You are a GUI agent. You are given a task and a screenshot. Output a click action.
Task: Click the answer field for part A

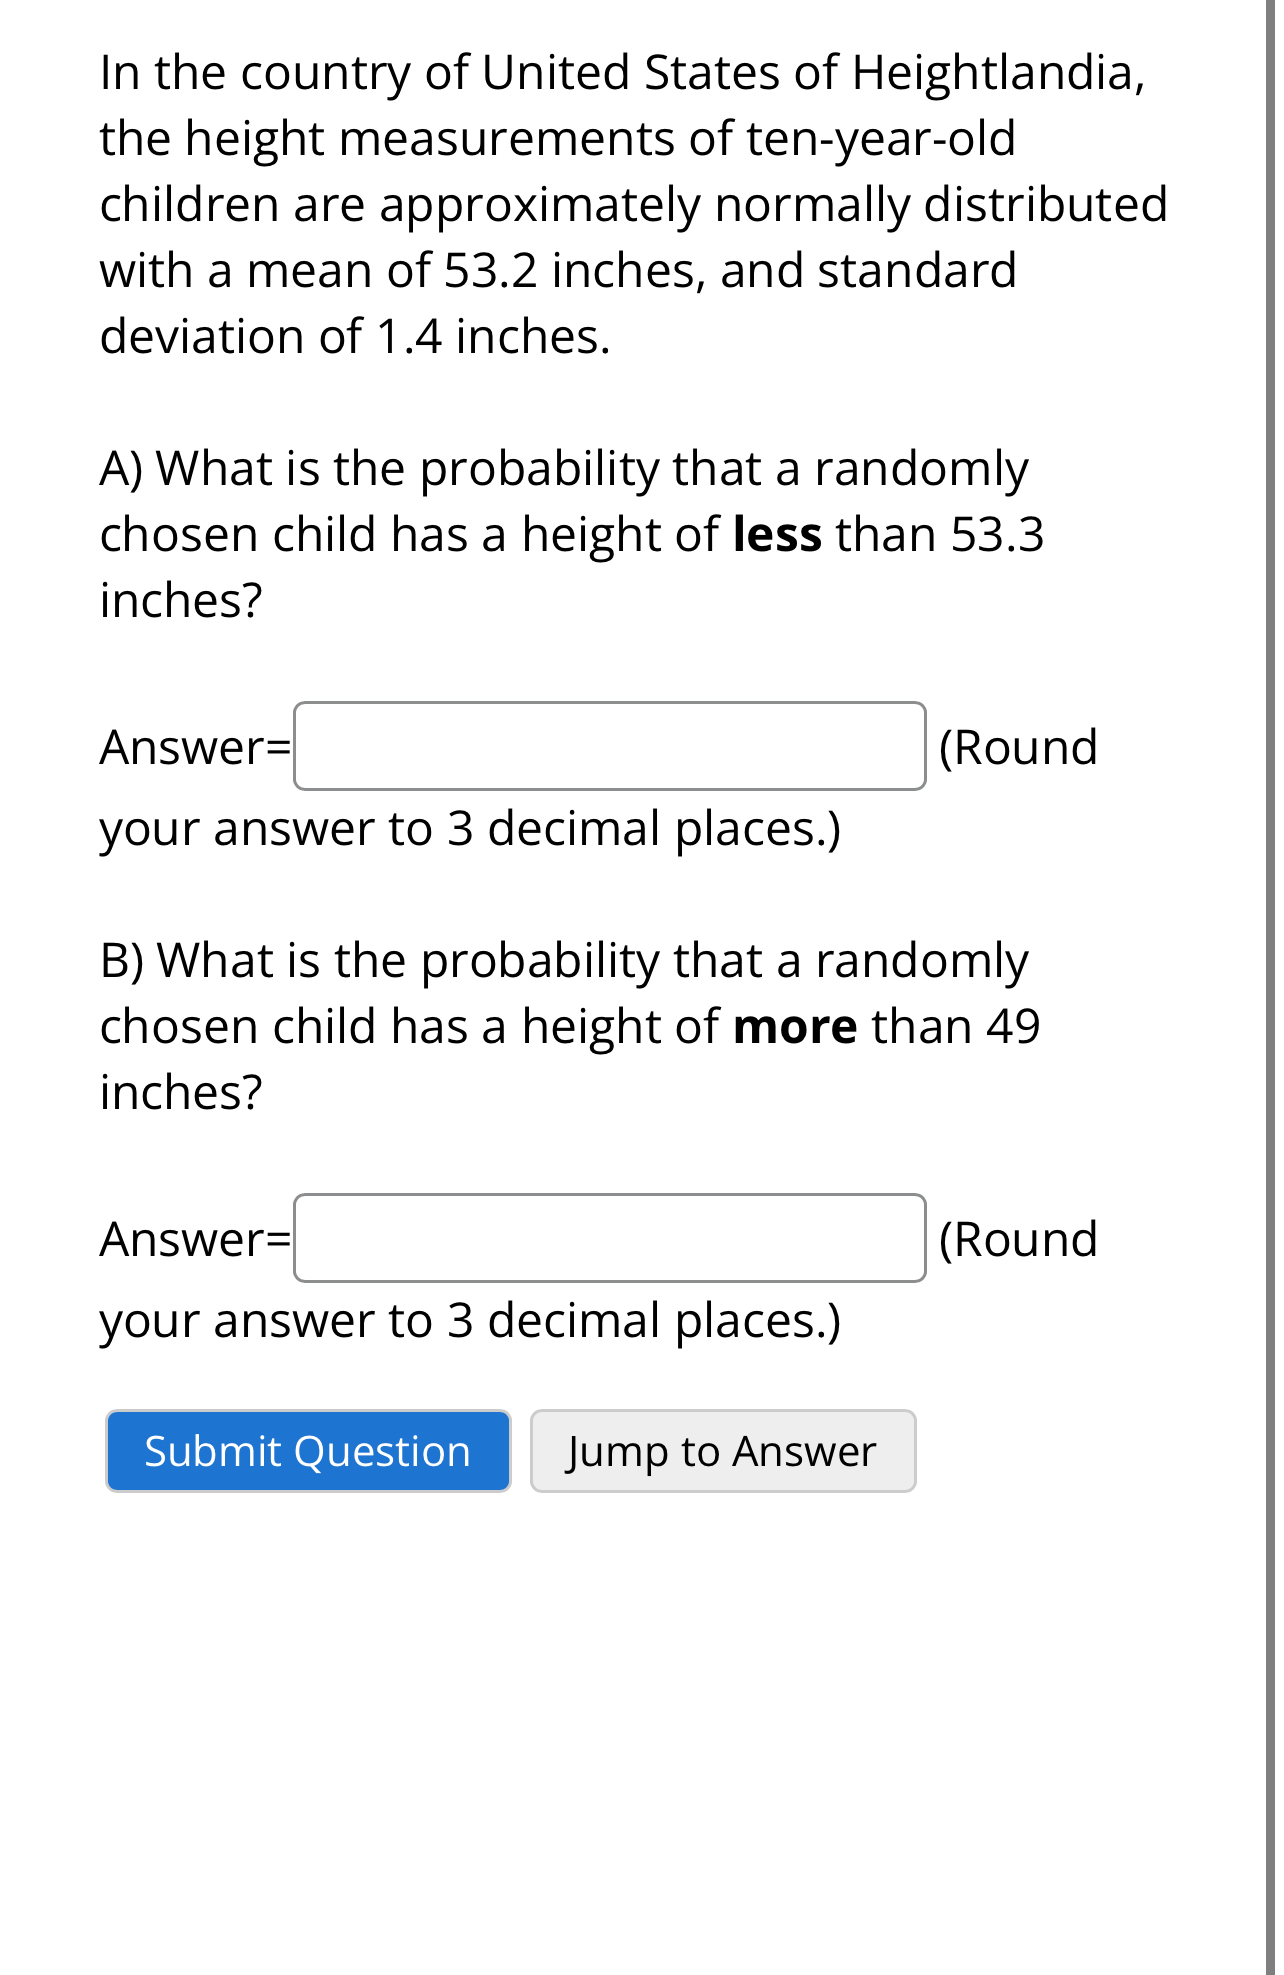(610, 746)
